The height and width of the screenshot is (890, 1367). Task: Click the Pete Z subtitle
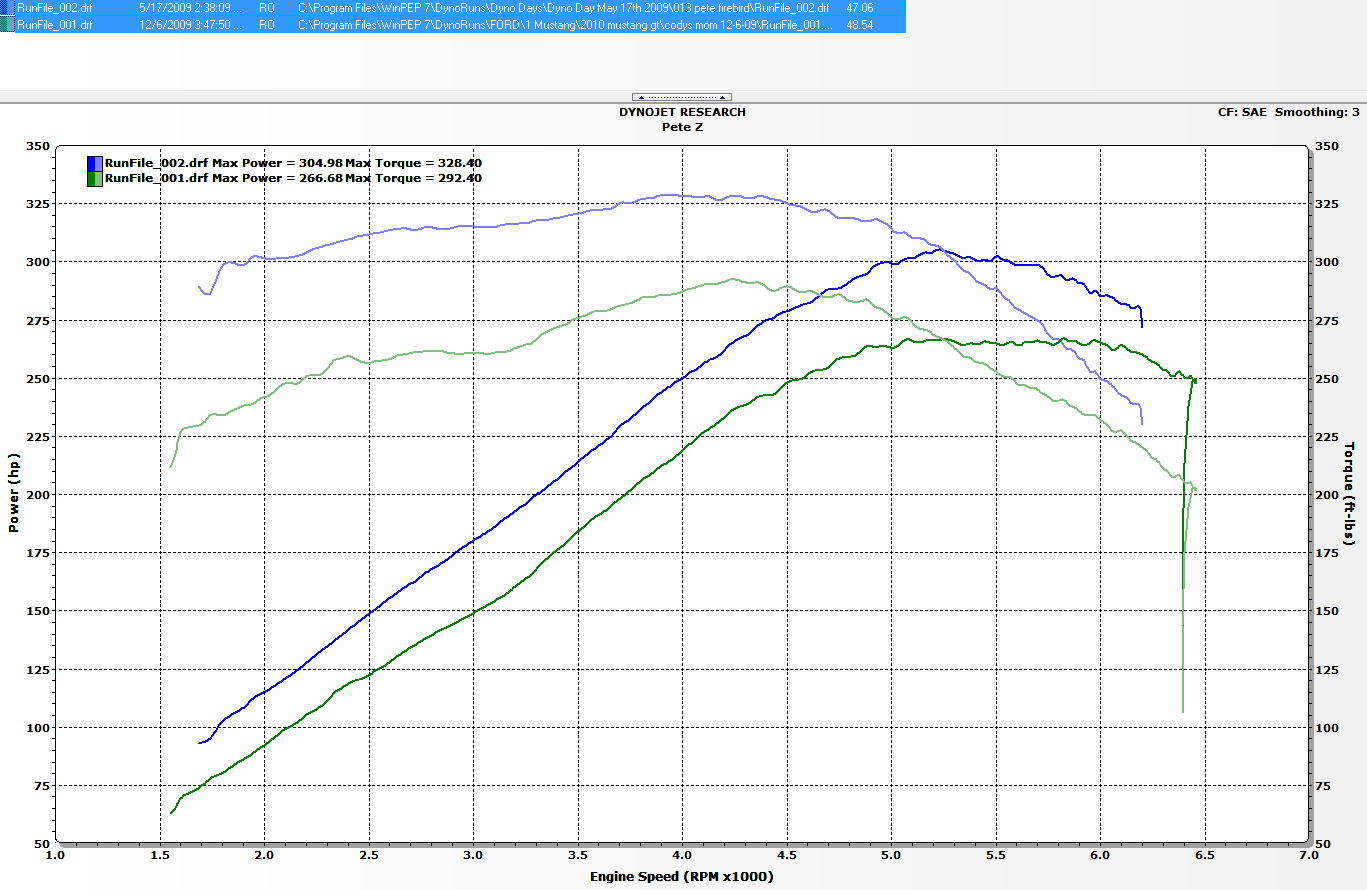pos(683,127)
